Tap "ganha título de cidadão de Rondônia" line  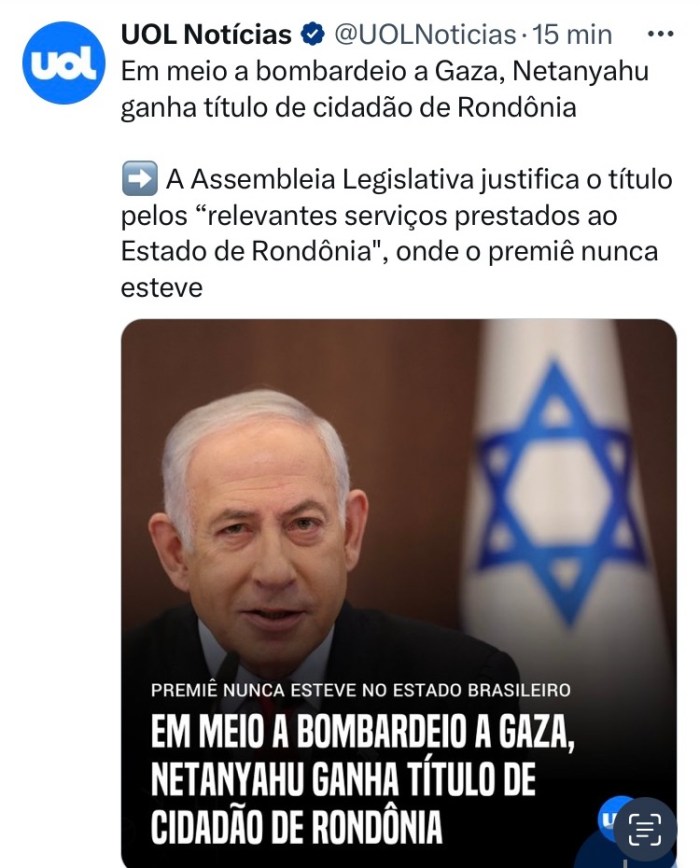coord(349,108)
